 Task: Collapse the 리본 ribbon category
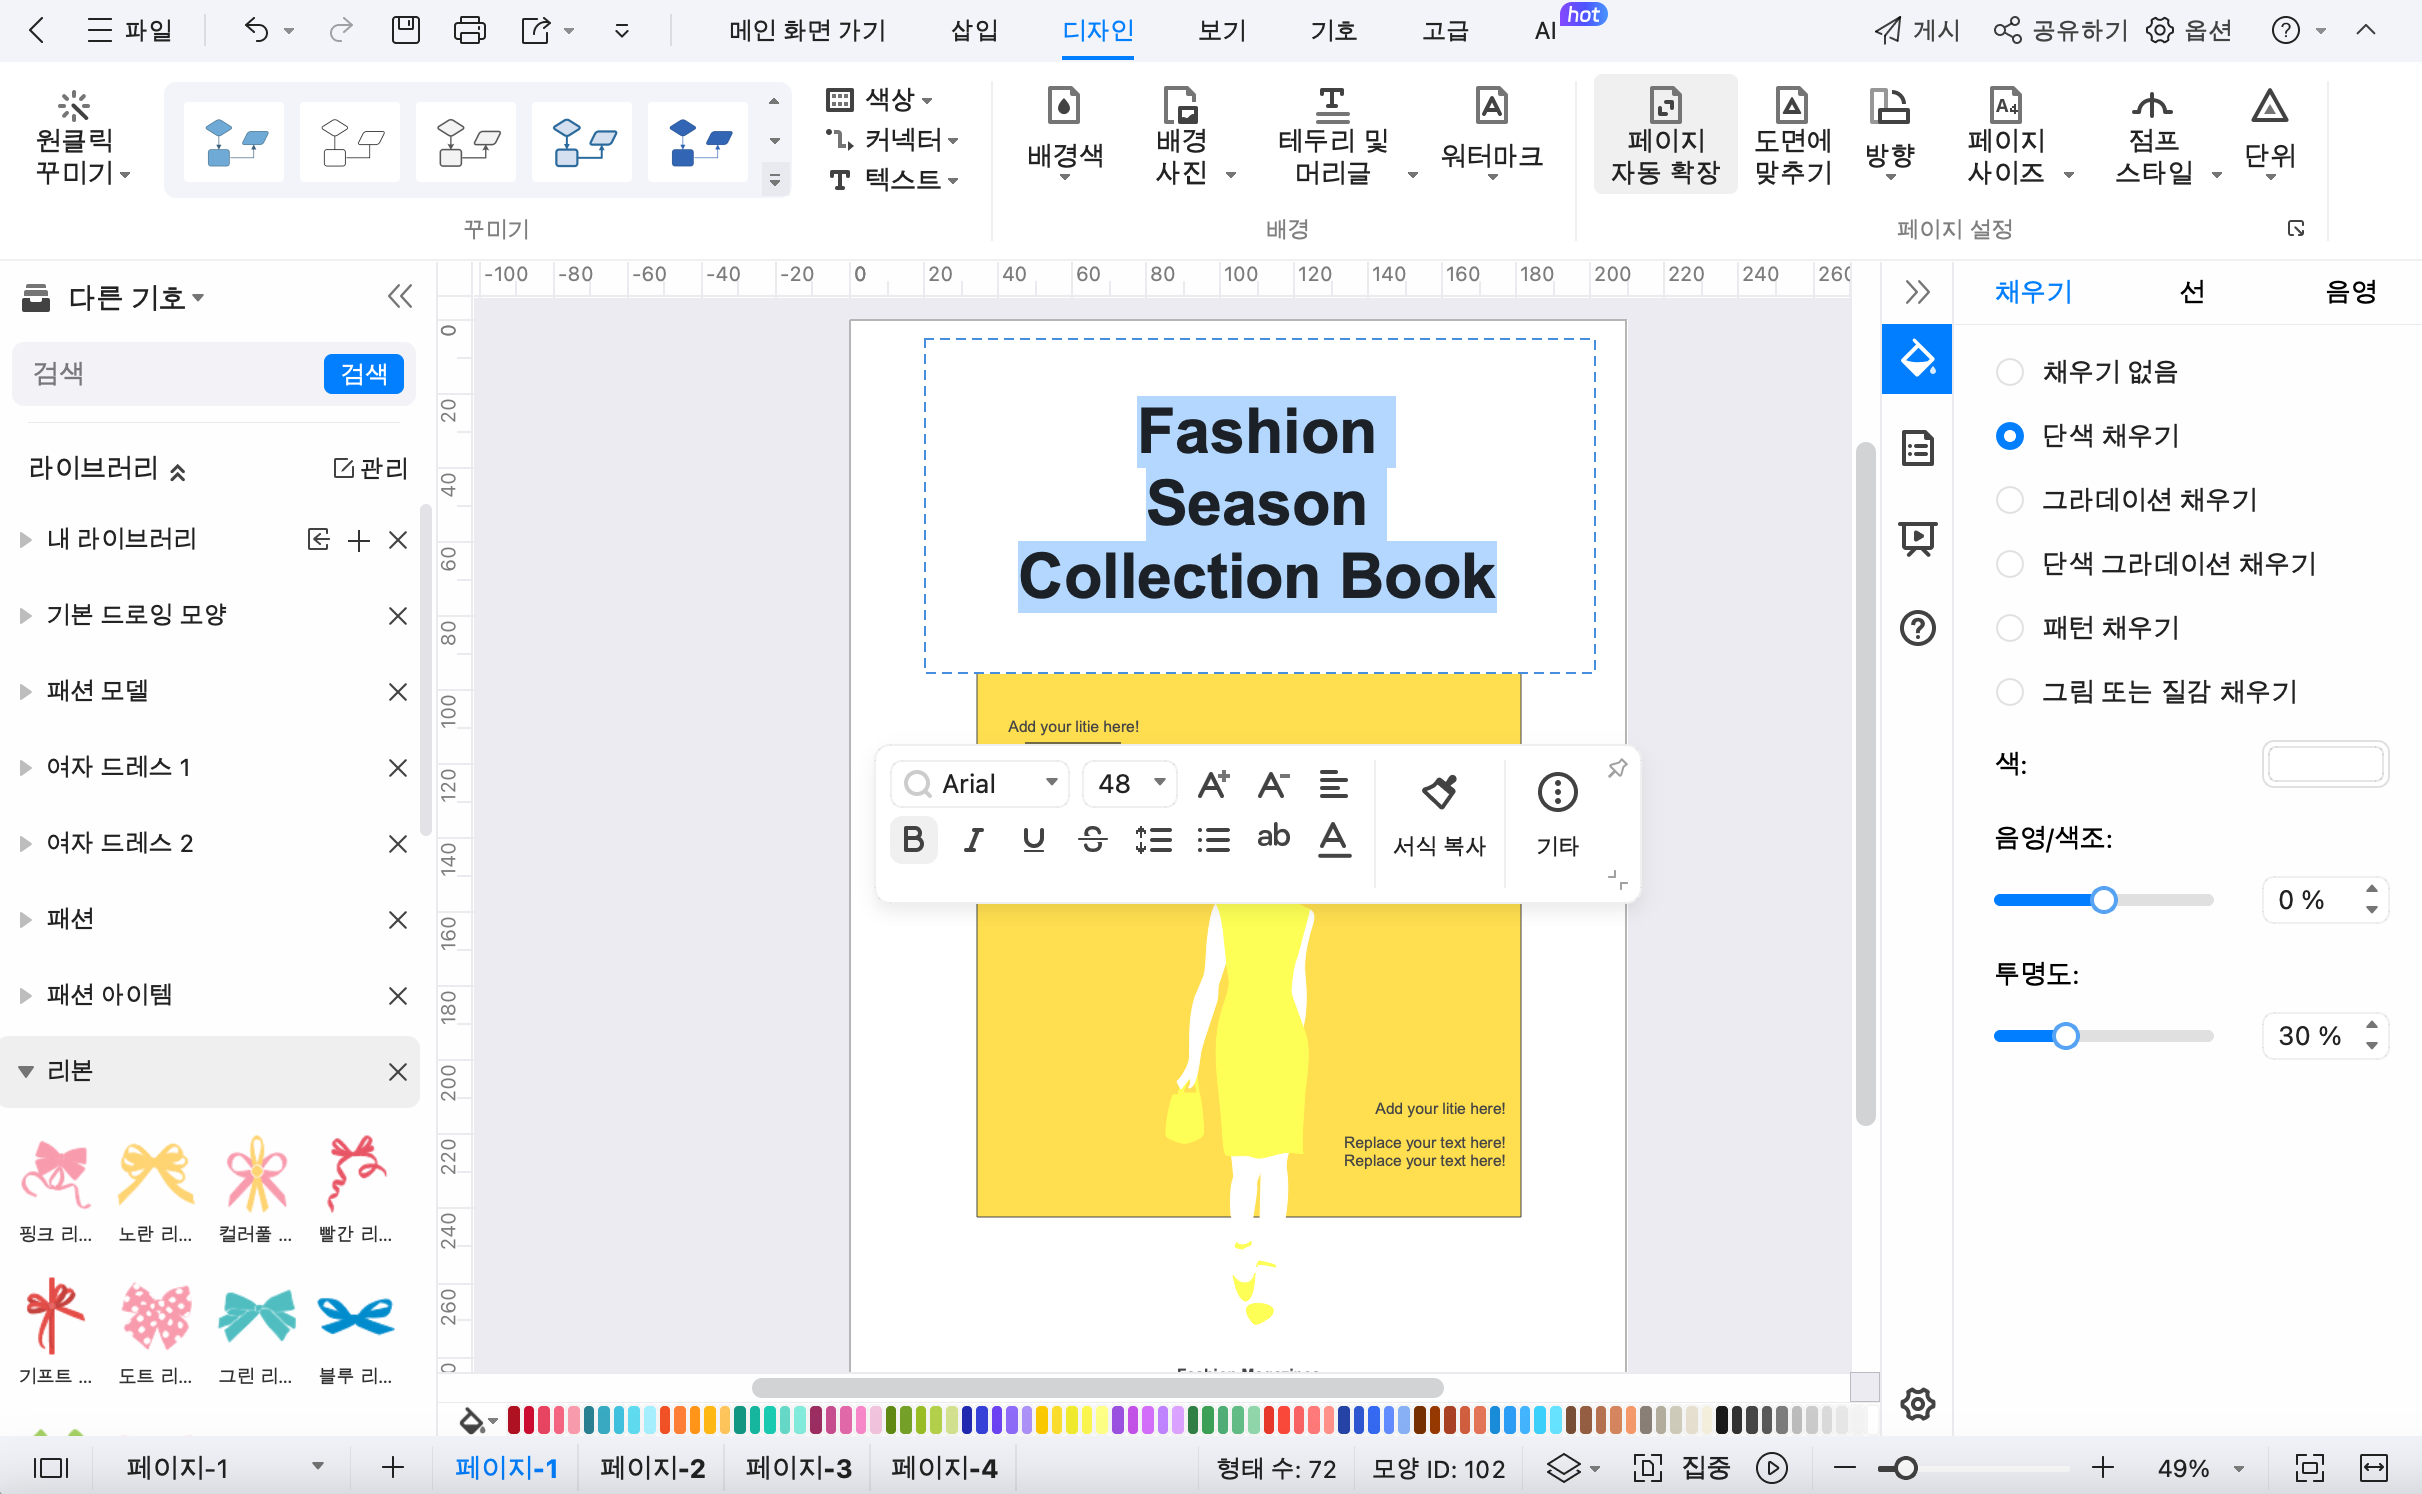point(26,1072)
